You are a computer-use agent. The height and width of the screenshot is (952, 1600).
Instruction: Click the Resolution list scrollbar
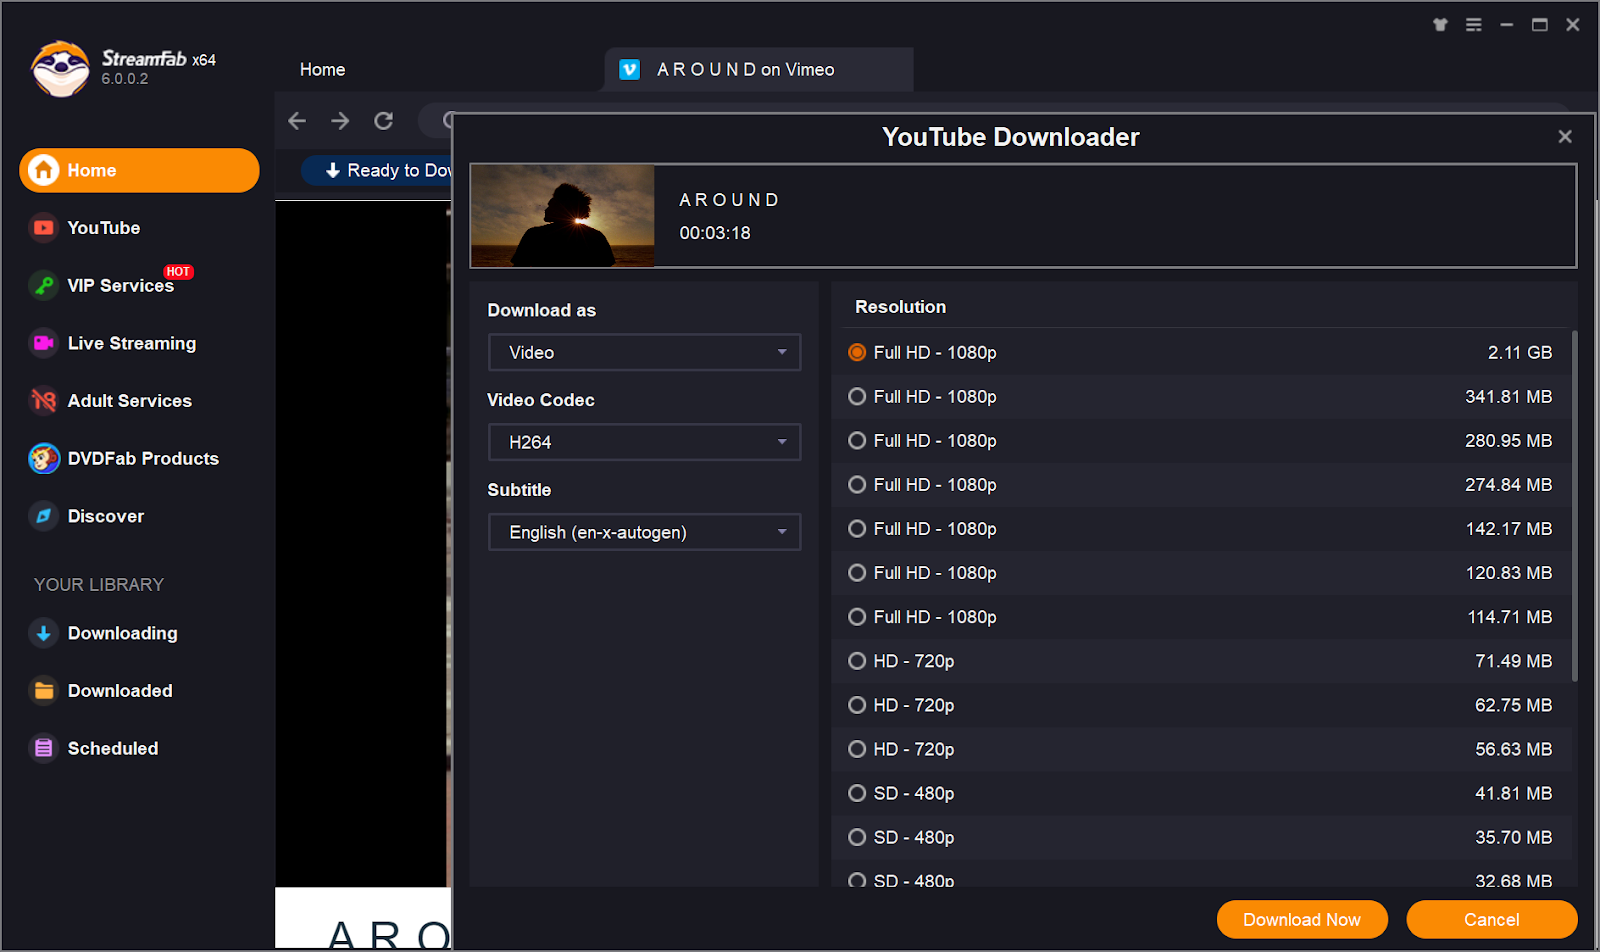click(1575, 506)
